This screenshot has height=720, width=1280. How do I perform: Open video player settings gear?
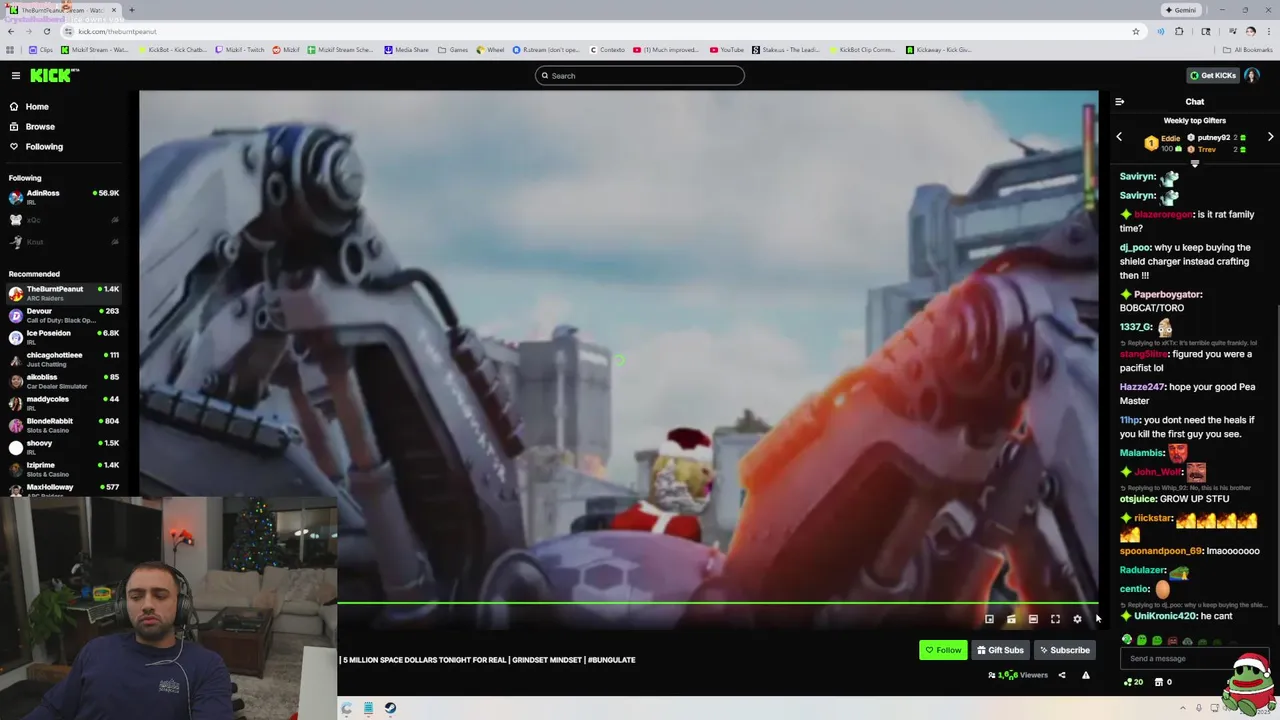pos(1077,619)
